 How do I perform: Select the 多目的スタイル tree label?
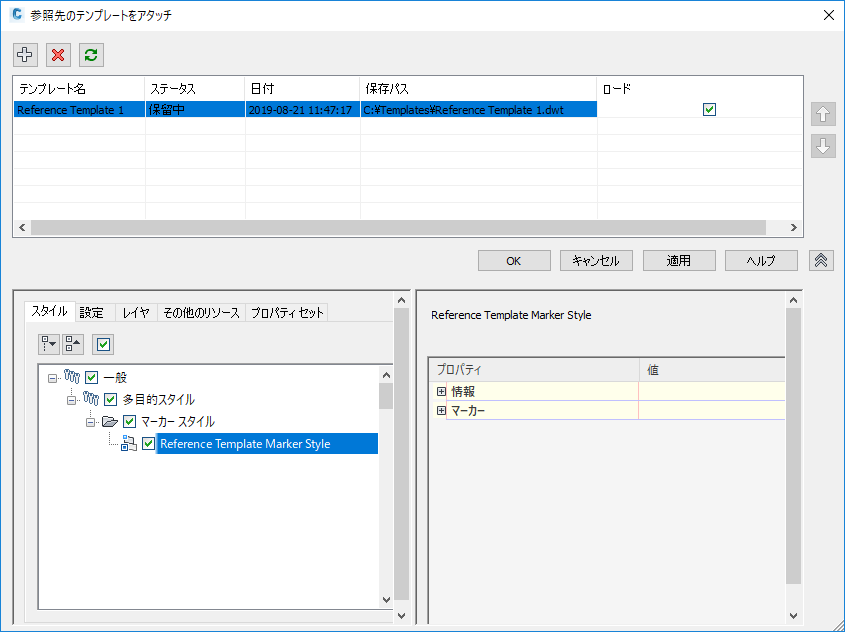(158, 400)
